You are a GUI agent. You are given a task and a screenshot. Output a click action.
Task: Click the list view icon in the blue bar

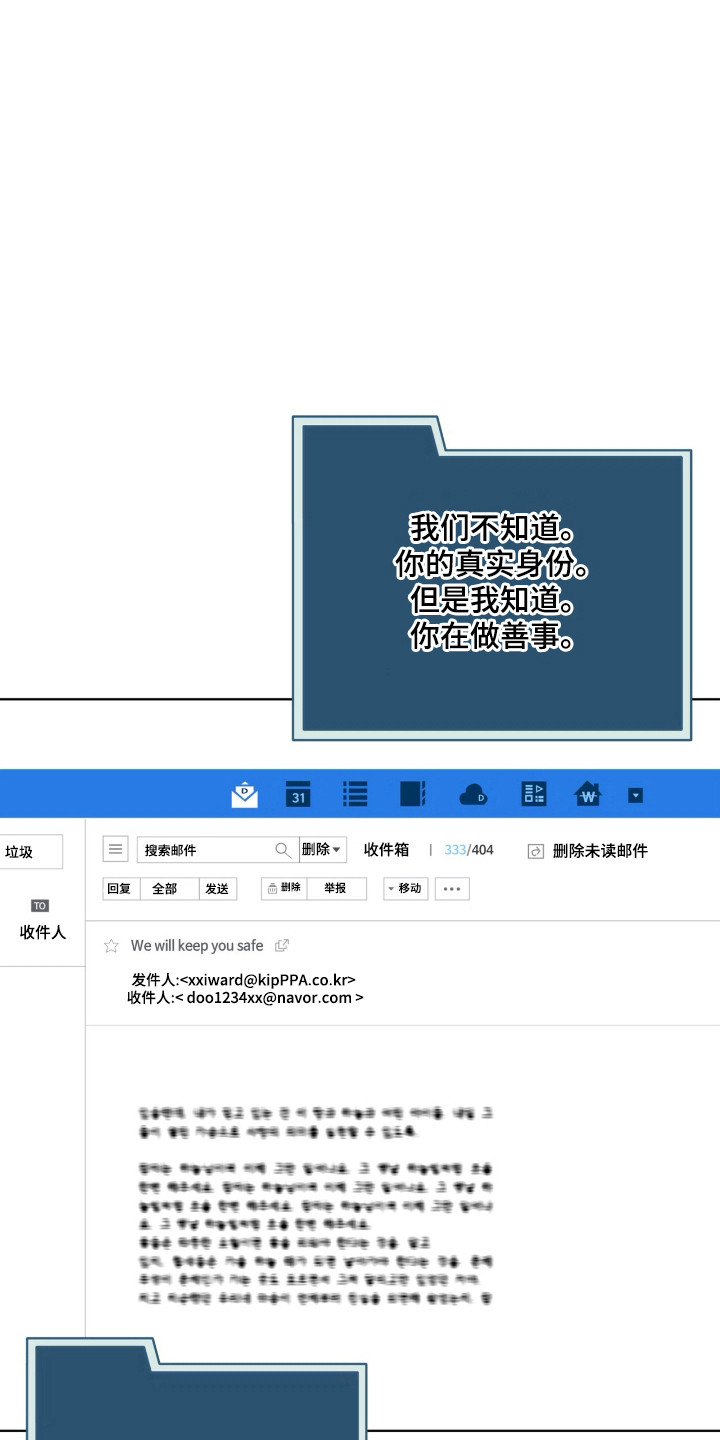[x=355, y=794]
